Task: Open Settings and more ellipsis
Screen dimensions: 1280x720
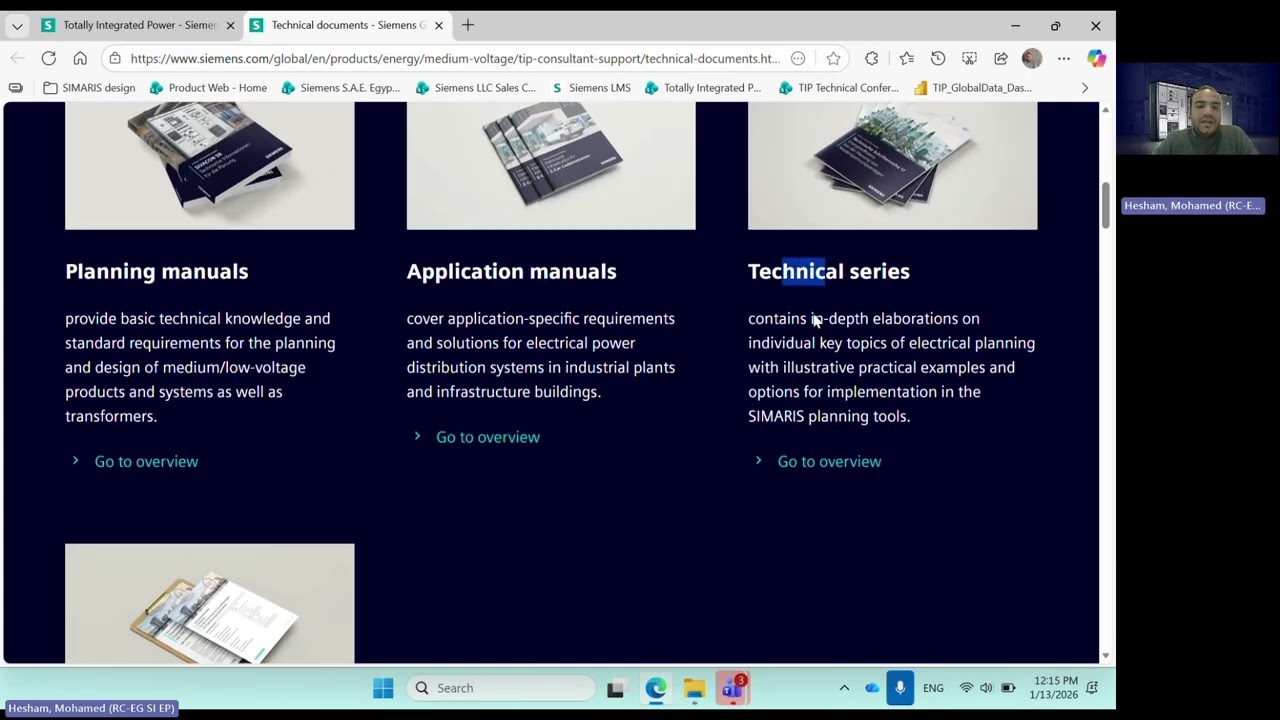Action: coord(1064,58)
